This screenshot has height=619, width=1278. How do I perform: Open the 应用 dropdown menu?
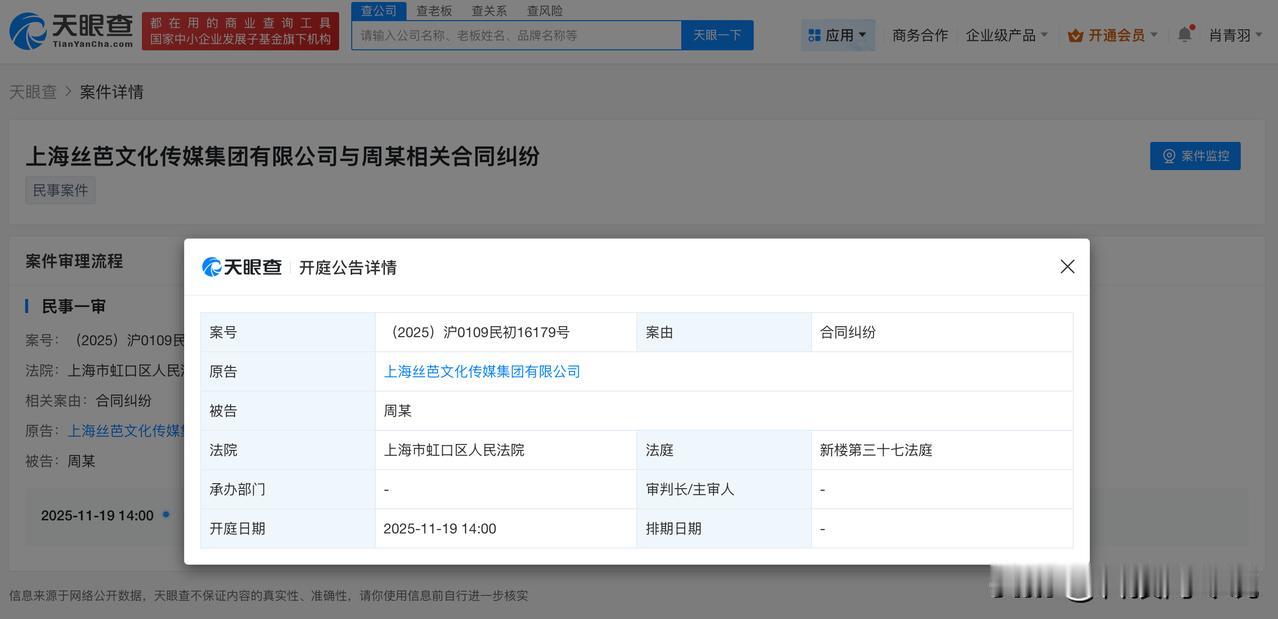pos(838,35)
